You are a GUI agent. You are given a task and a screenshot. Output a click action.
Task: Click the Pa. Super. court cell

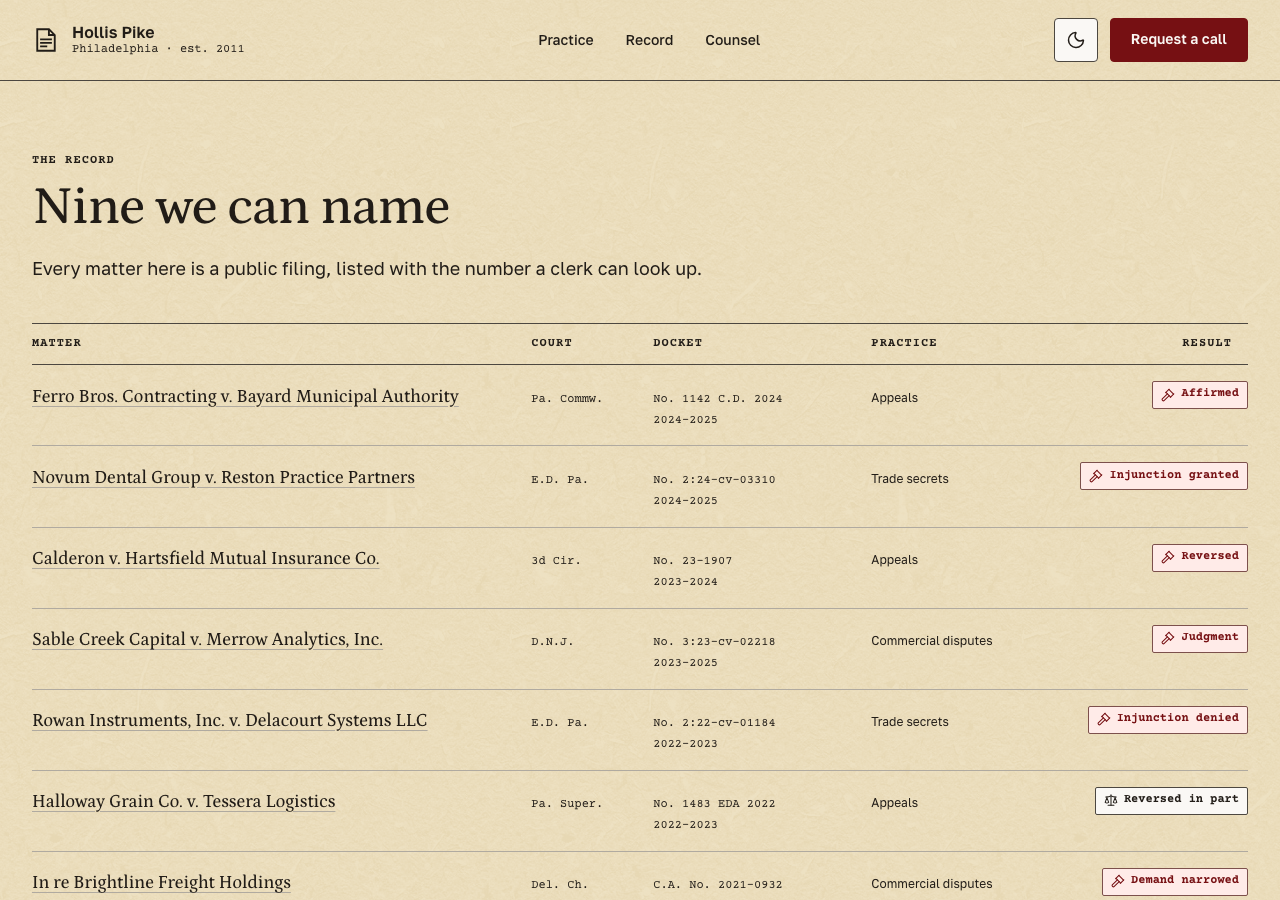pyautogui.click(x=567, y=803)
